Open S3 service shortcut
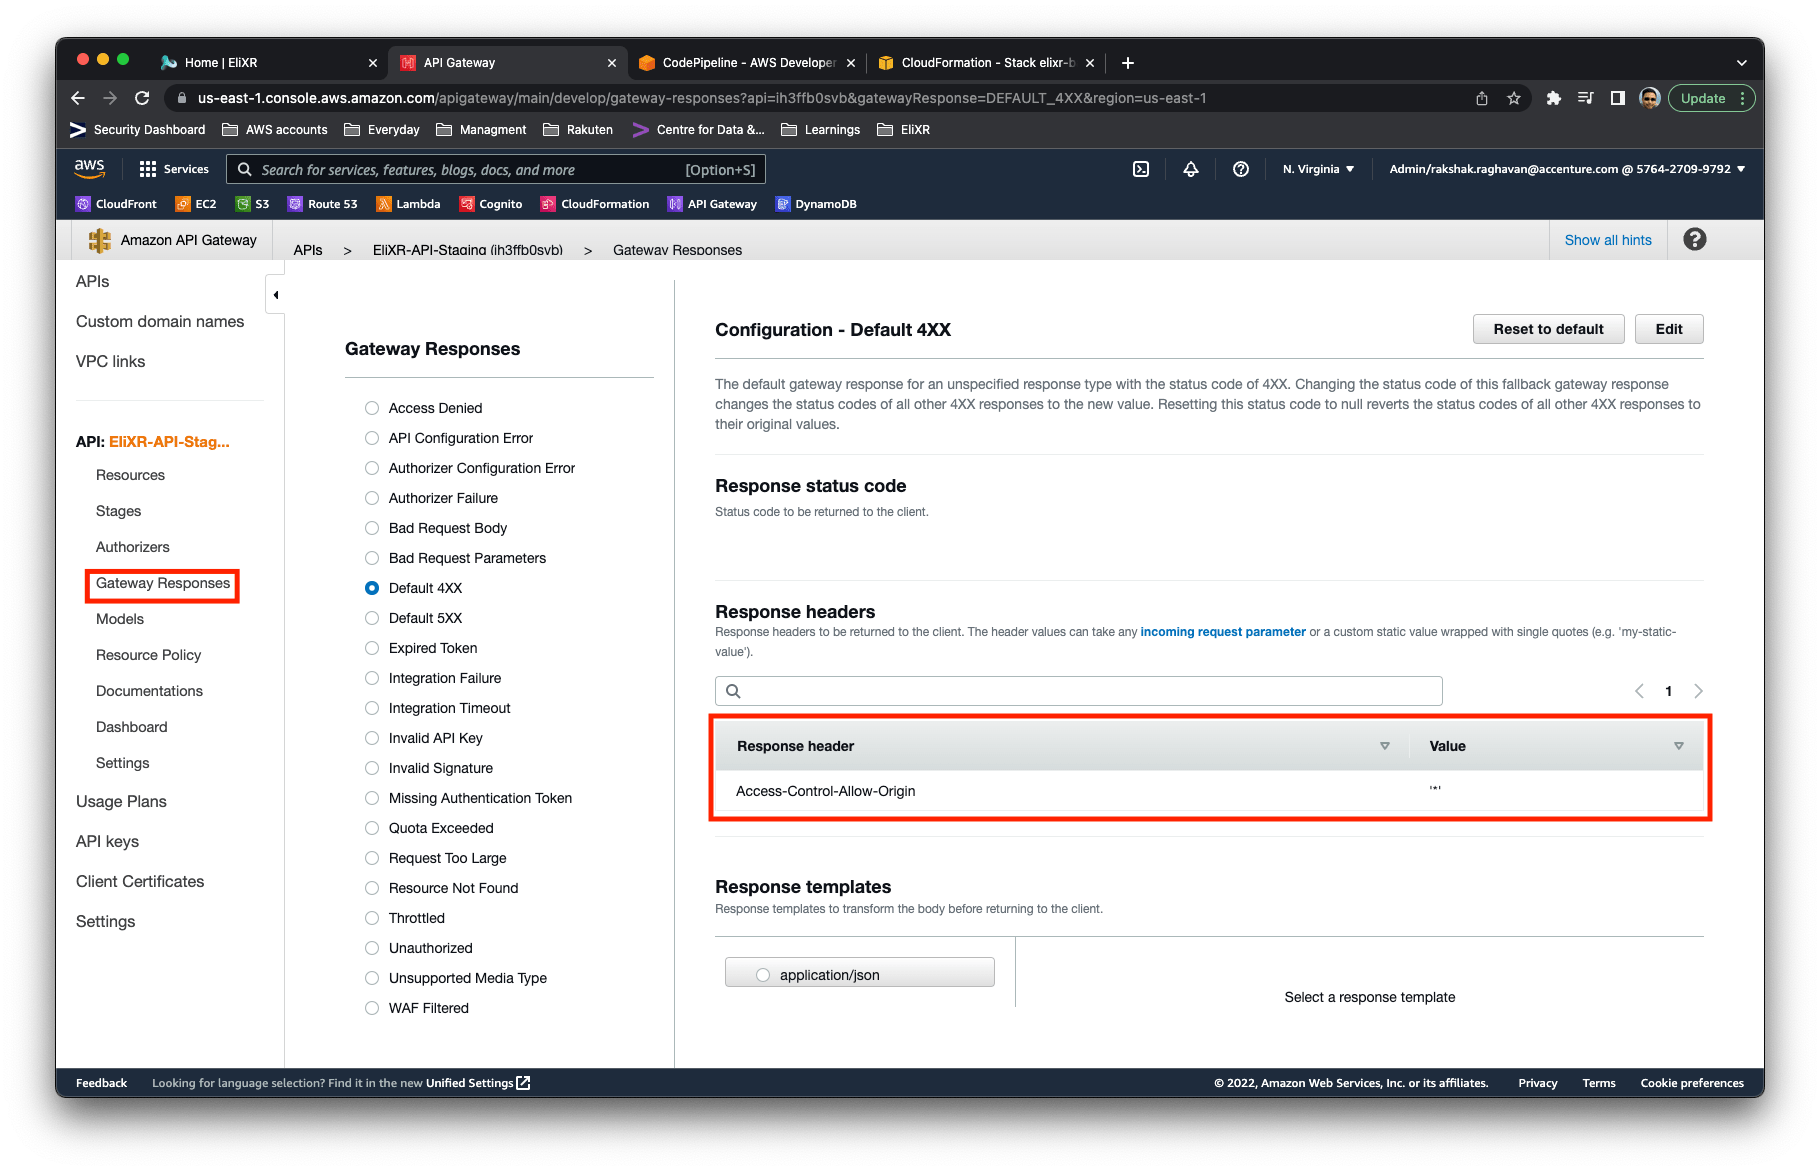Screen dimensions: 1820x1171 252,204
